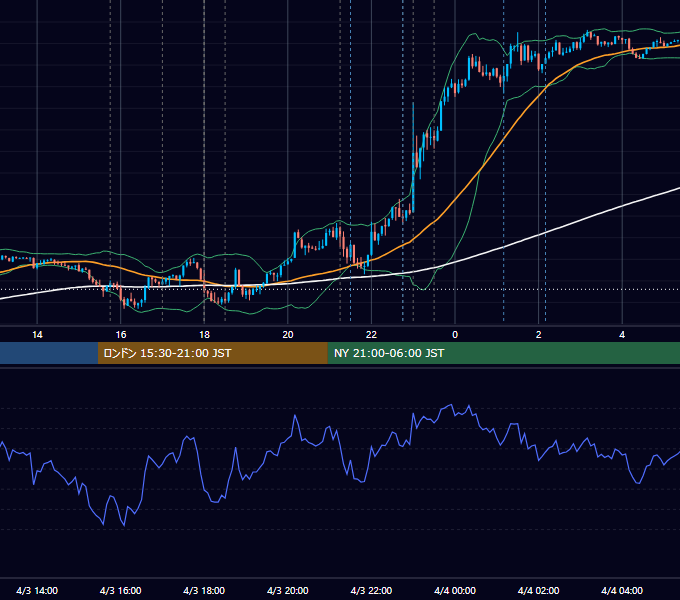Click the '2' hour label on price chart axis

539,335
